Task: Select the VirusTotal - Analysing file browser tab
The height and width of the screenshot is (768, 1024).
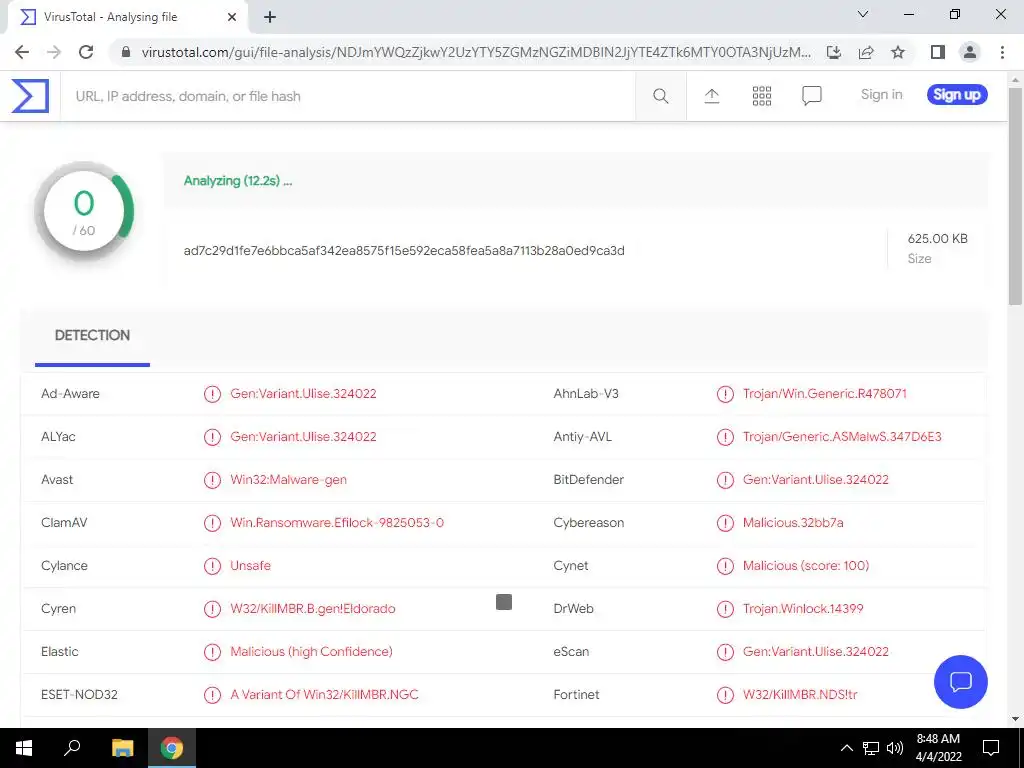Action: pyautogui.click(x=127, y=17)
